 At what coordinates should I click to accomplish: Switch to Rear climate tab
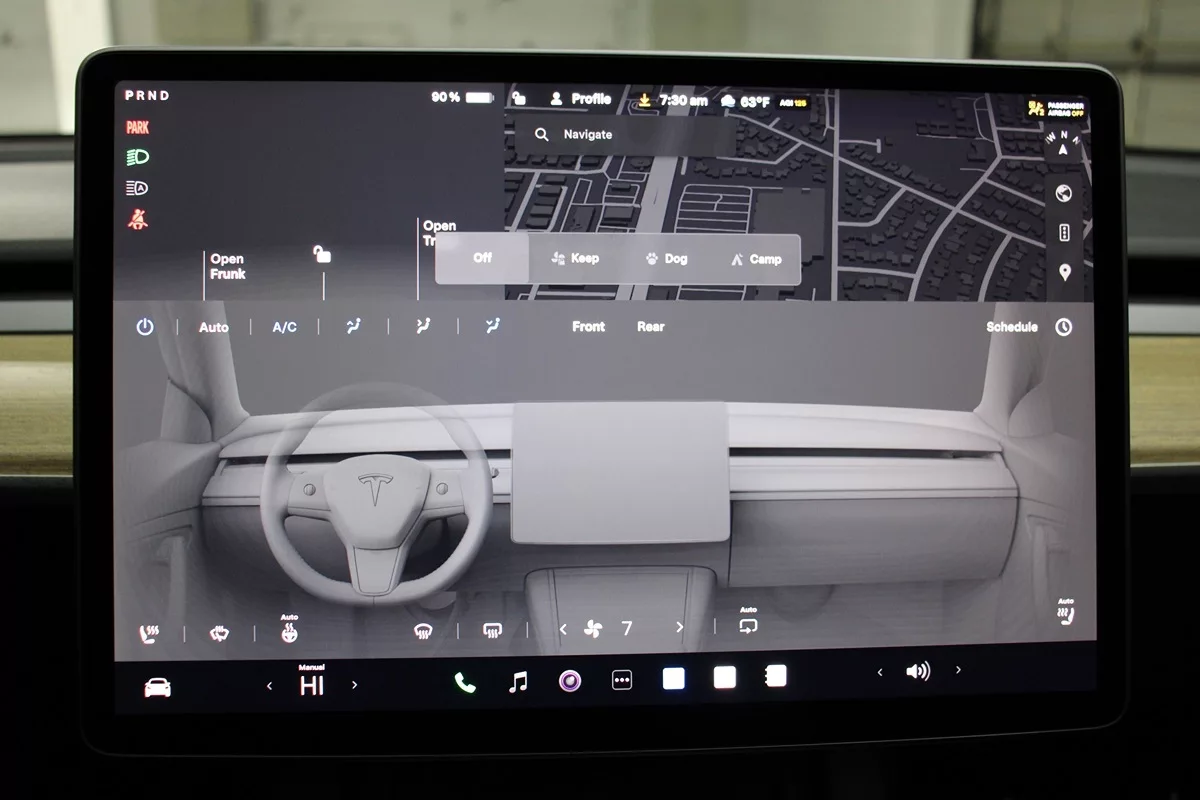(650, 327)
